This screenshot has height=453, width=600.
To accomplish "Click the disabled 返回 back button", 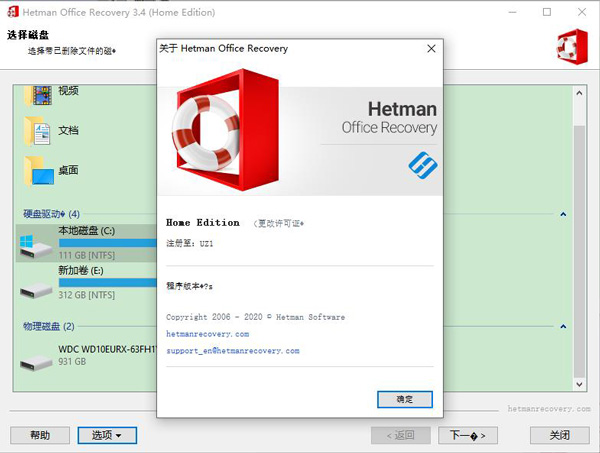I will 401,435.
